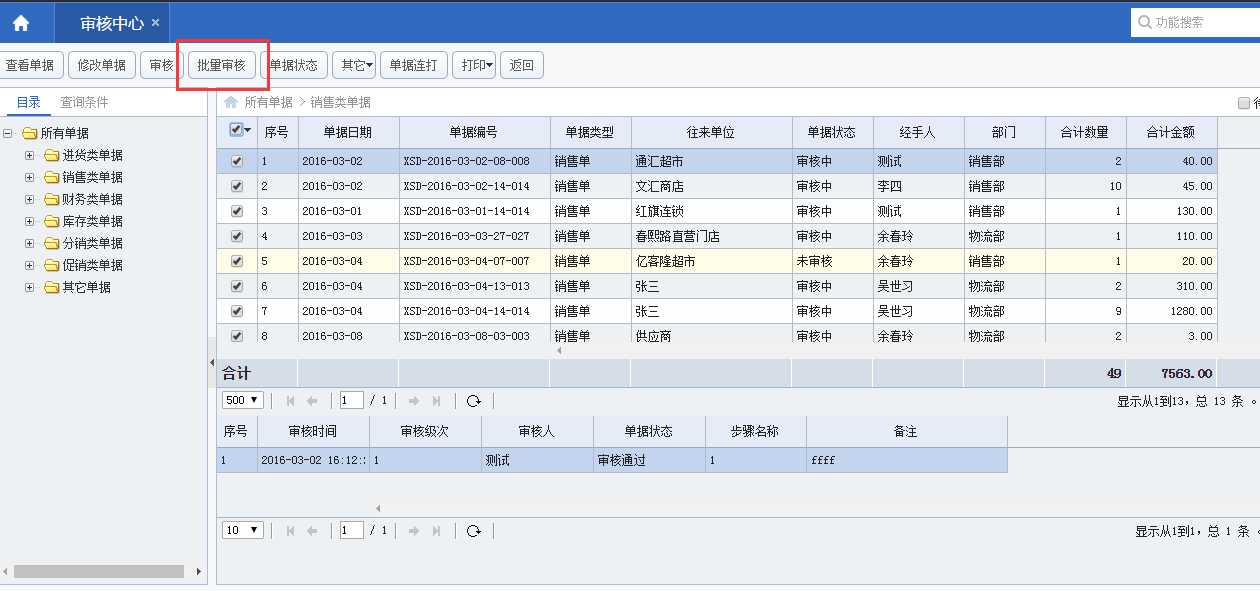Open the 500 page size selector
The height and width of the screenshot is (591, 1260).
[x=242, y=400]
